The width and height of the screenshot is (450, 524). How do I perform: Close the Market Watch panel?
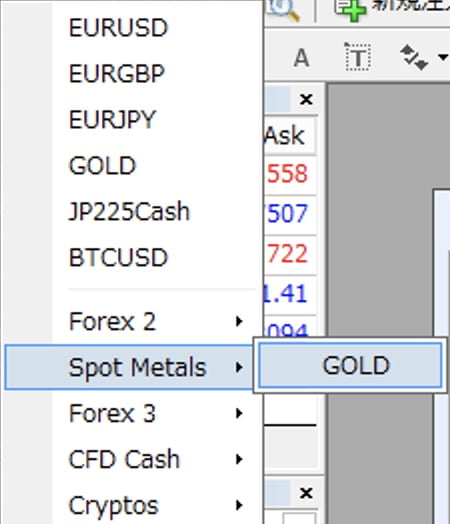coord(306,99)
